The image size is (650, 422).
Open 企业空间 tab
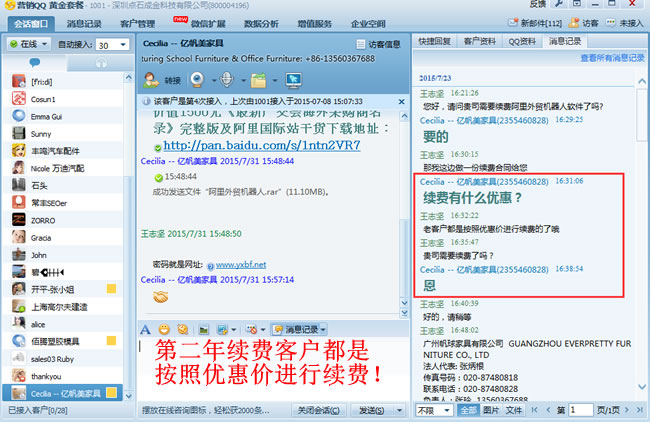coord(368,24)
